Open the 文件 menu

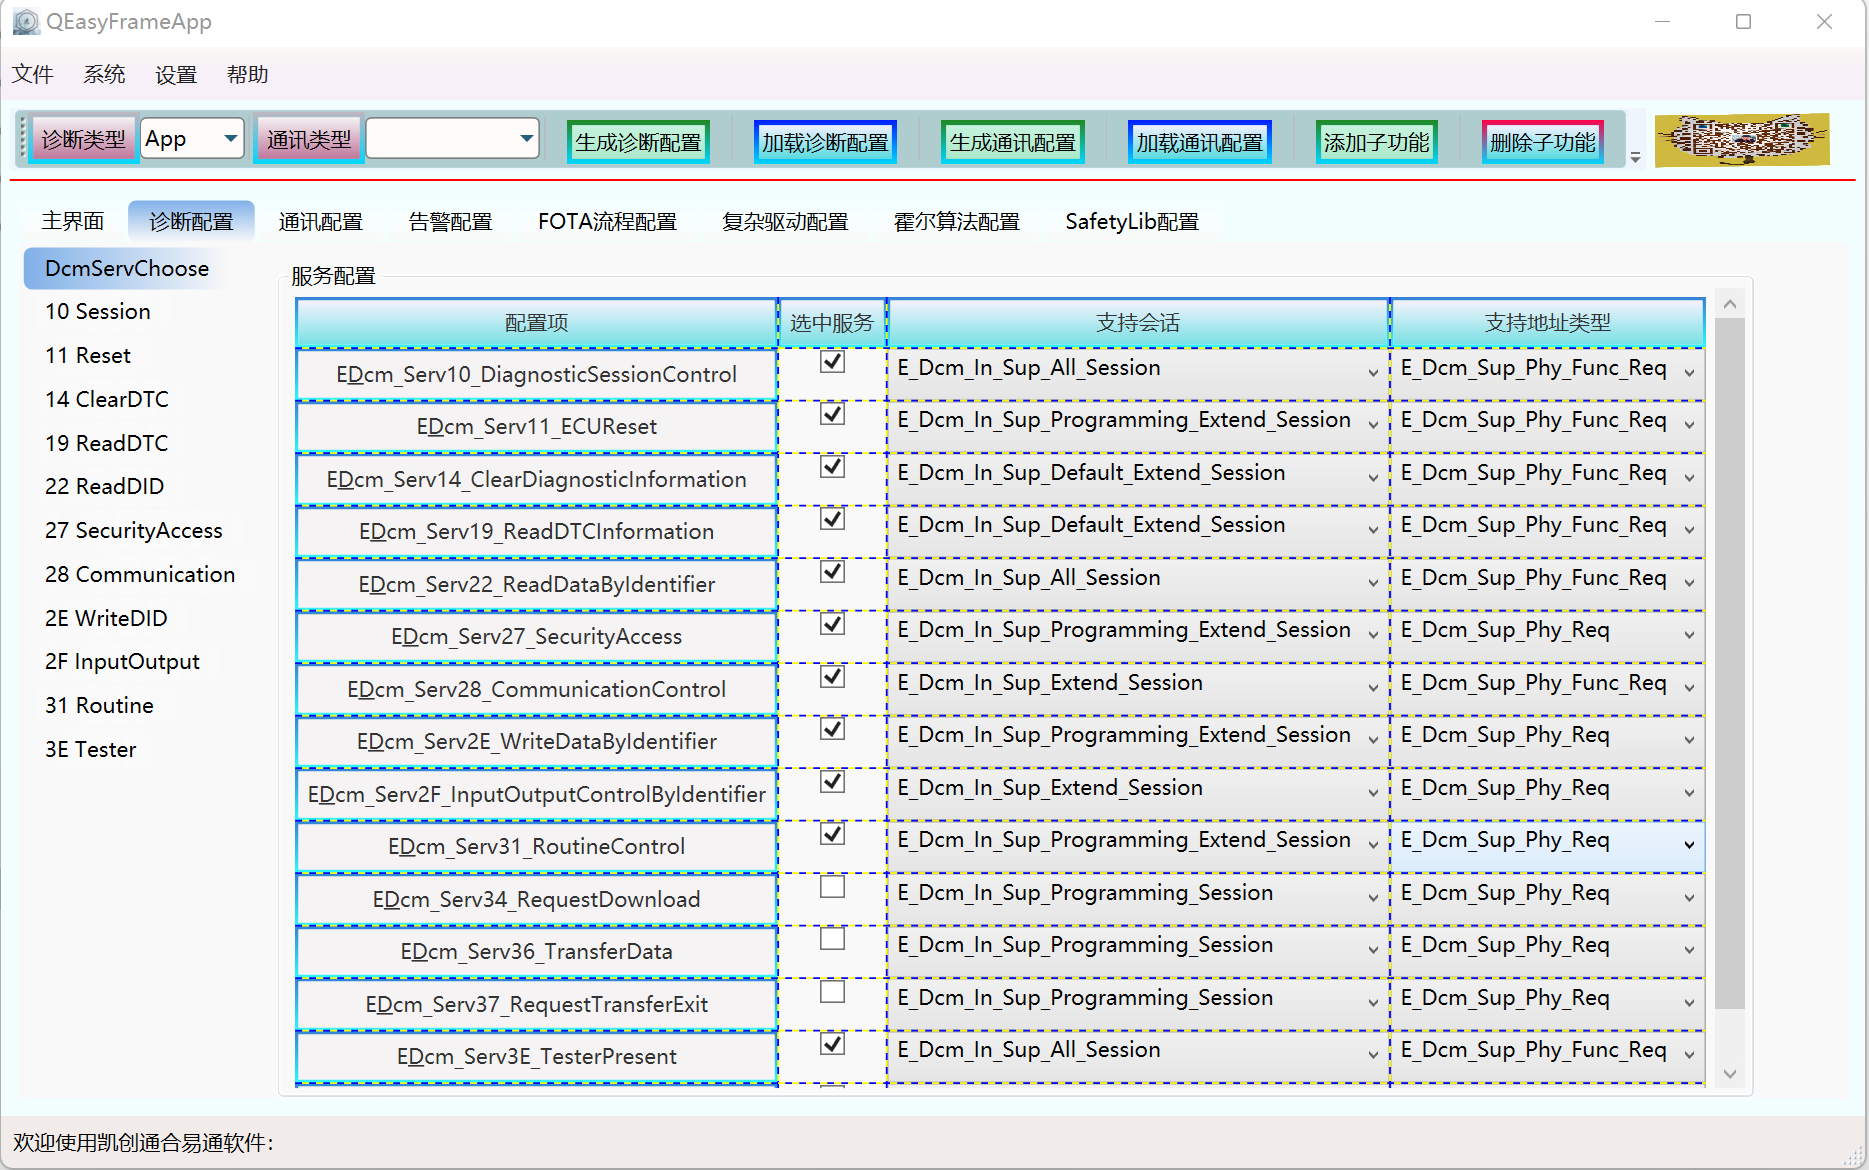(33, 74)
